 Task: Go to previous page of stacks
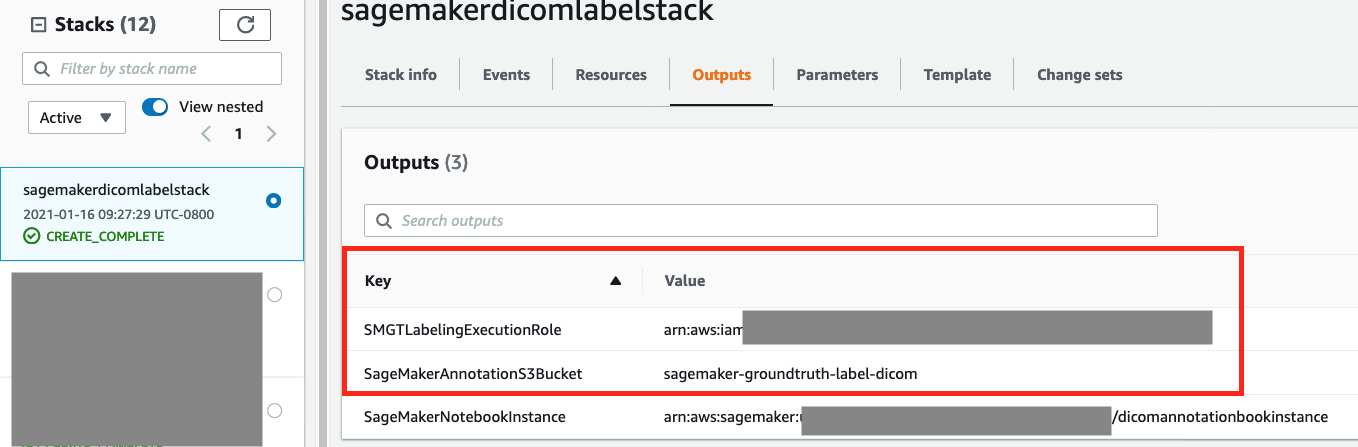[x=206, y=134]
